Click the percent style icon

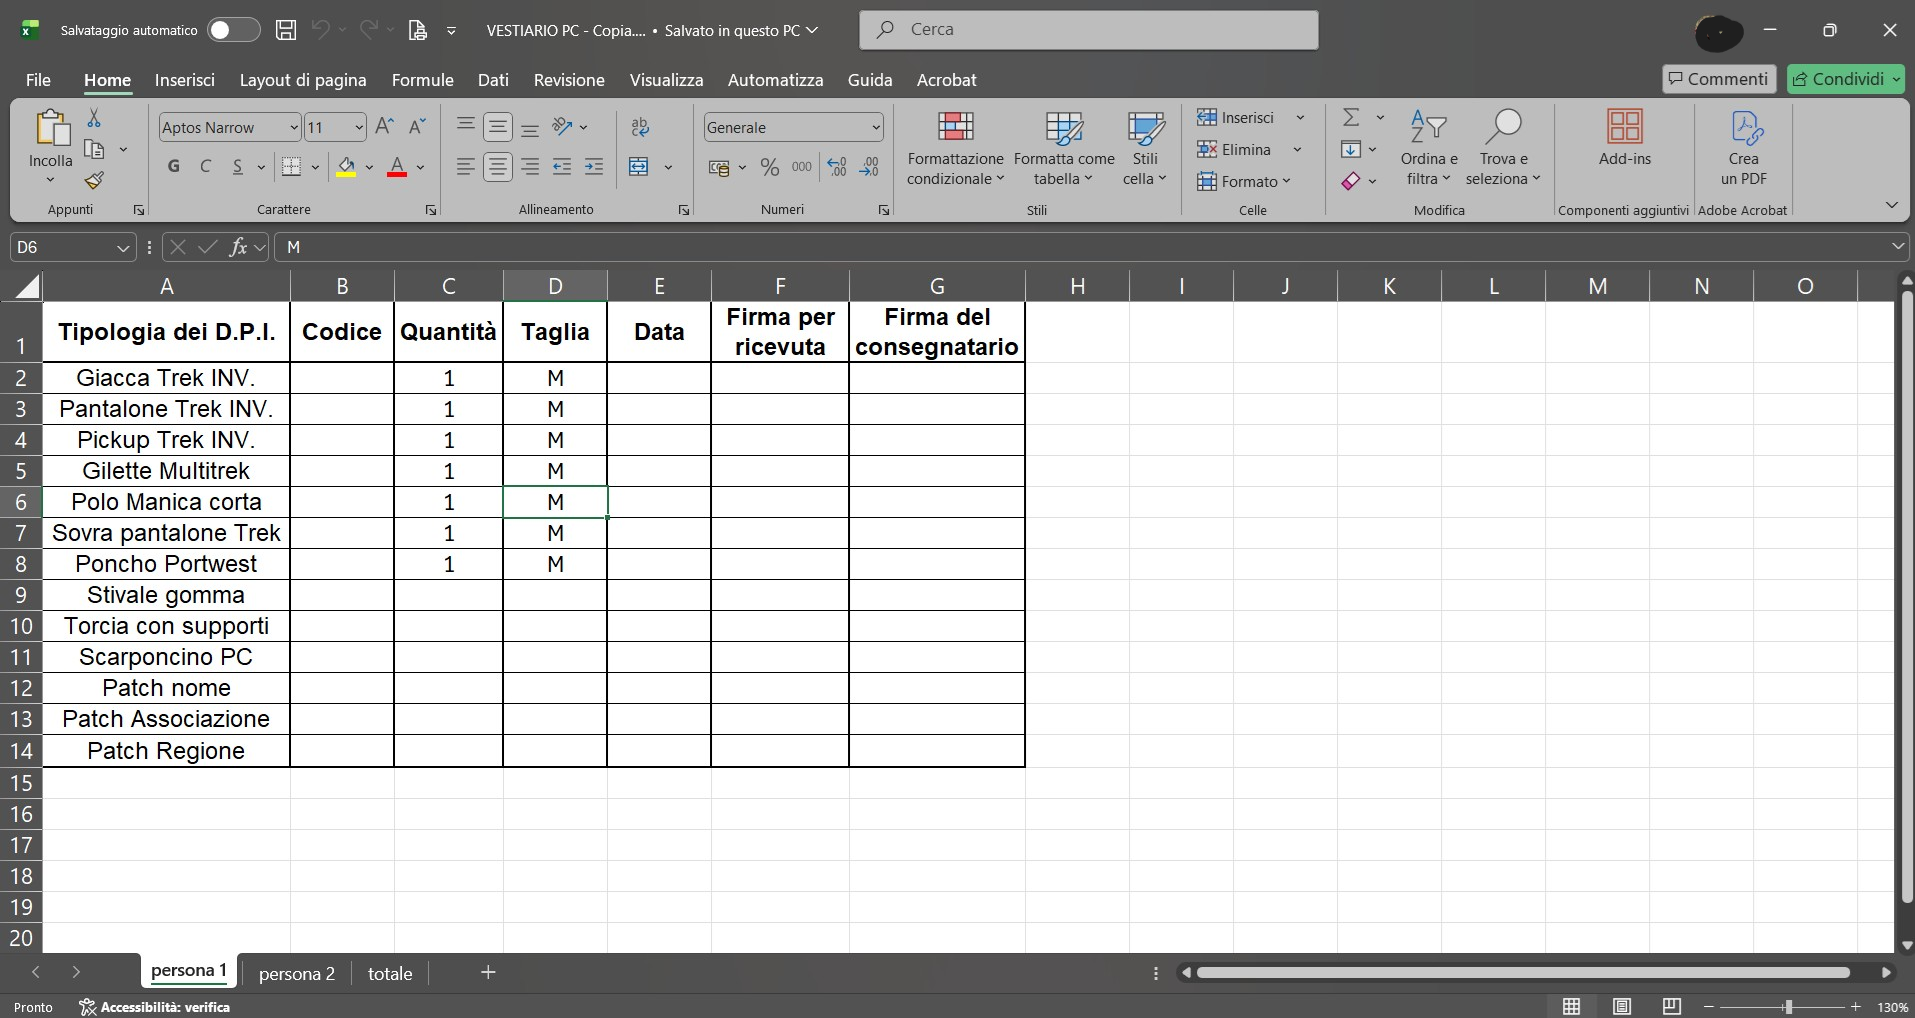(x=770, y=167)
